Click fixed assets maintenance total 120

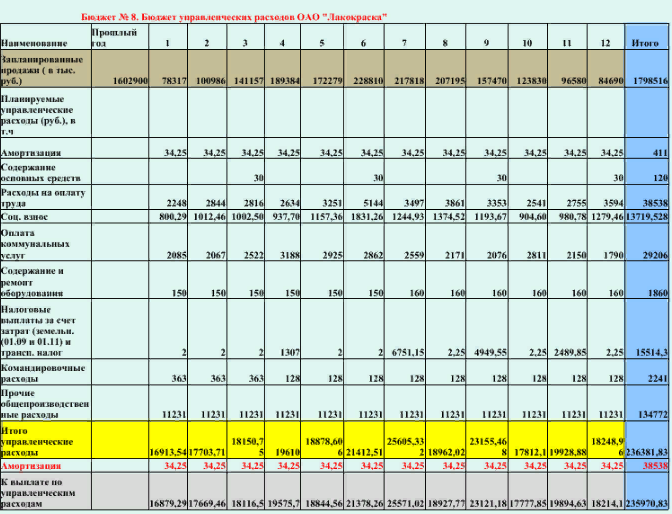click(x=660, y=178)
